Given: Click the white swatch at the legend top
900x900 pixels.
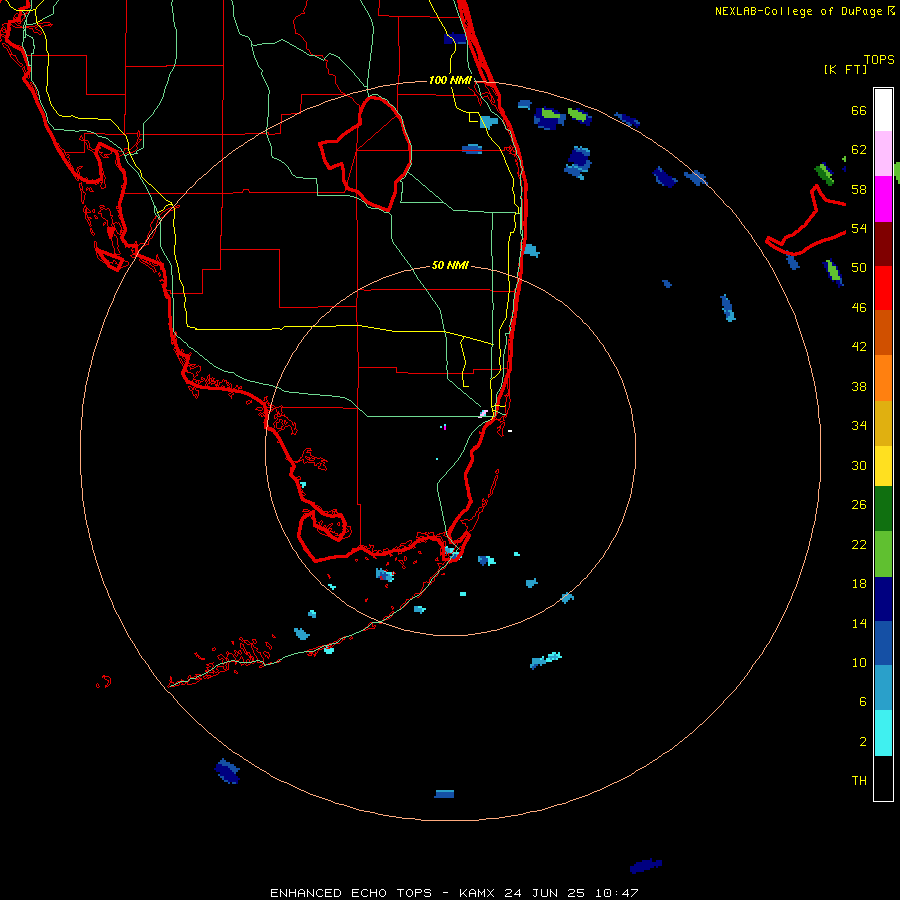Looking at the screenshot, I should [883, 110].
